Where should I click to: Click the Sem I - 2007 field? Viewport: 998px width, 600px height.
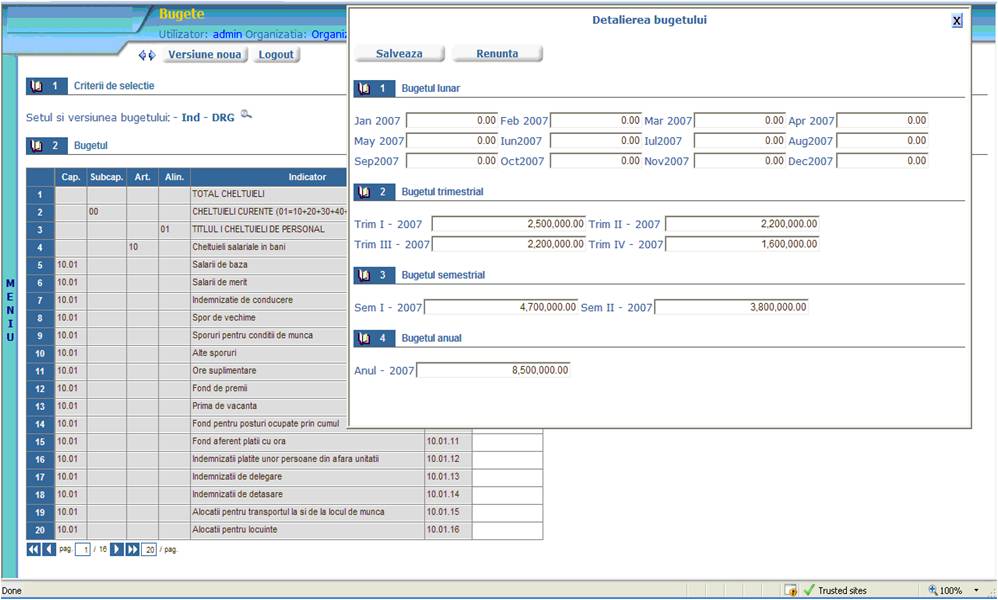coord(501,307)
